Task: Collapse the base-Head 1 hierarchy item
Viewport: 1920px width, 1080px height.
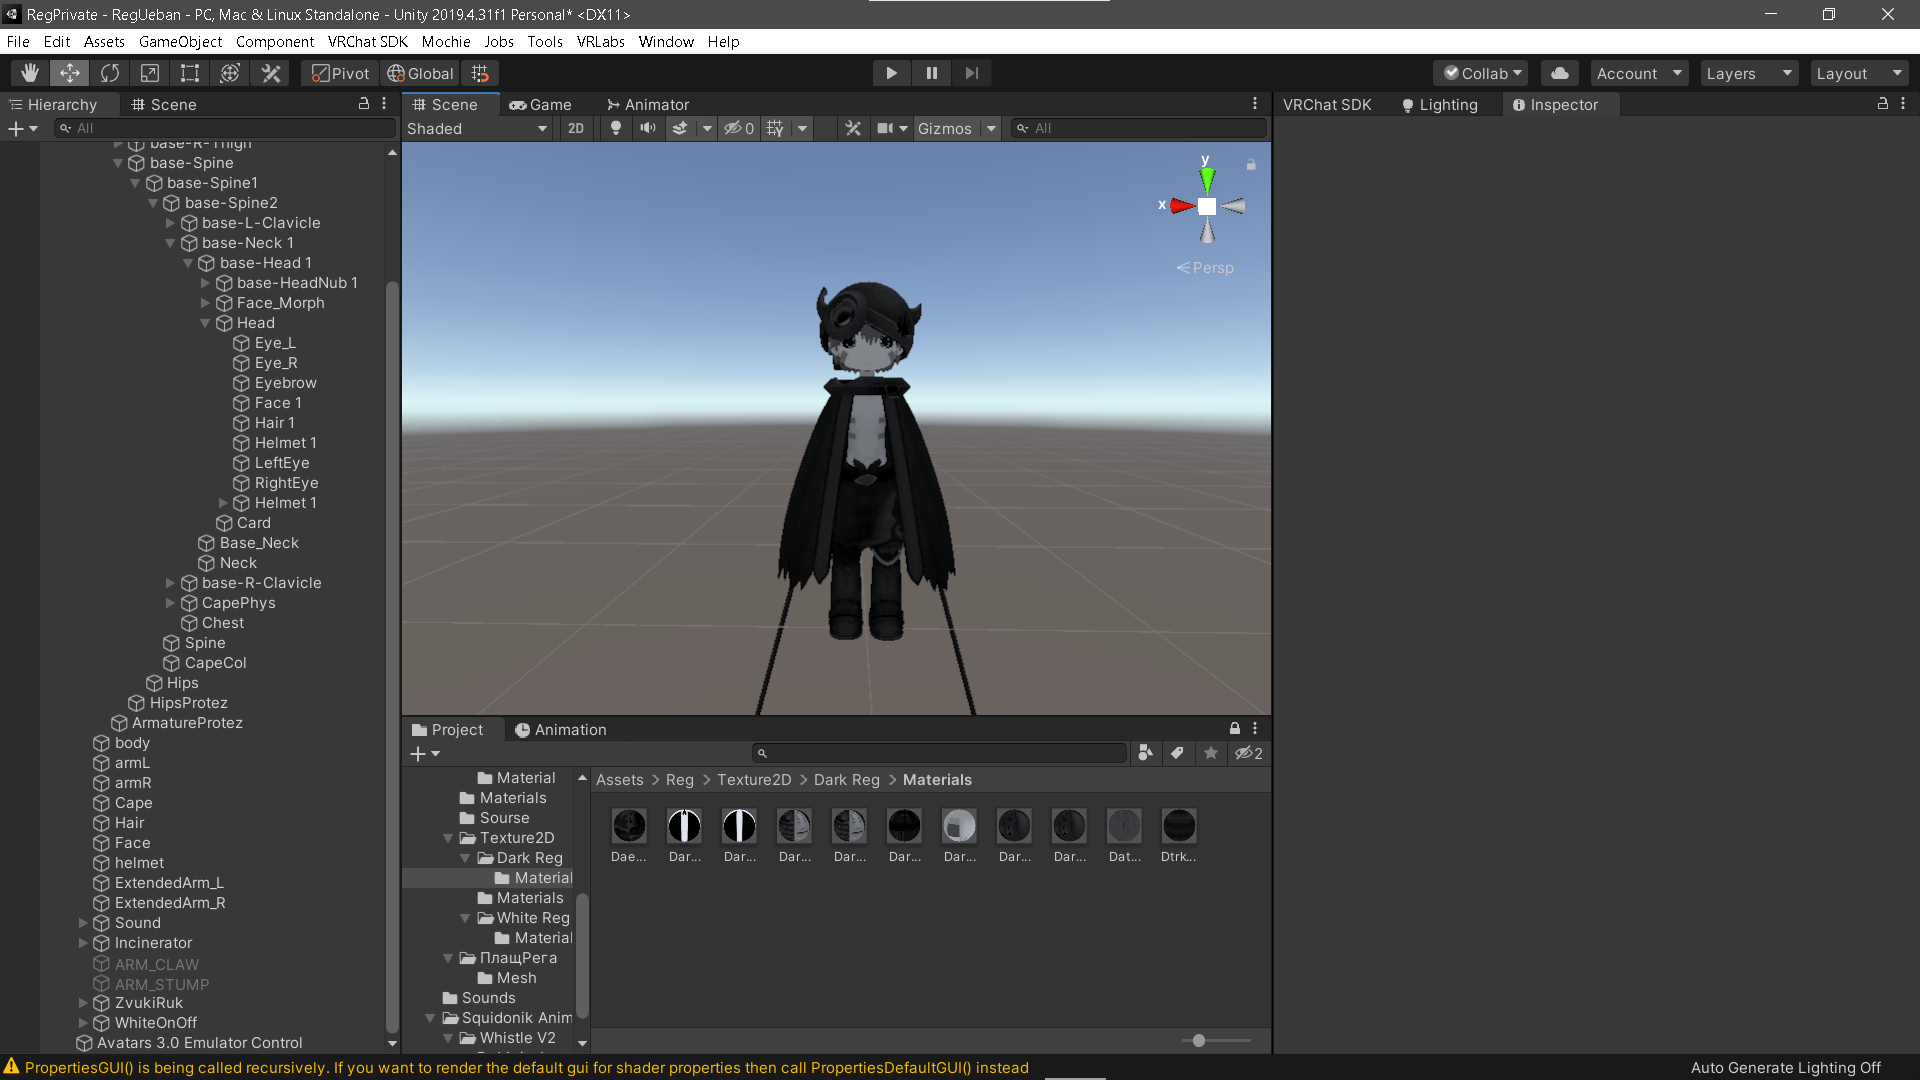Action: 187,263
